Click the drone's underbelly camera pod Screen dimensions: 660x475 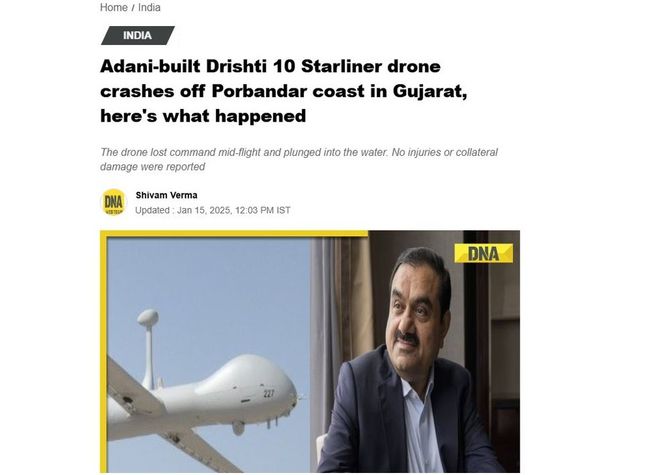(238, 428)
